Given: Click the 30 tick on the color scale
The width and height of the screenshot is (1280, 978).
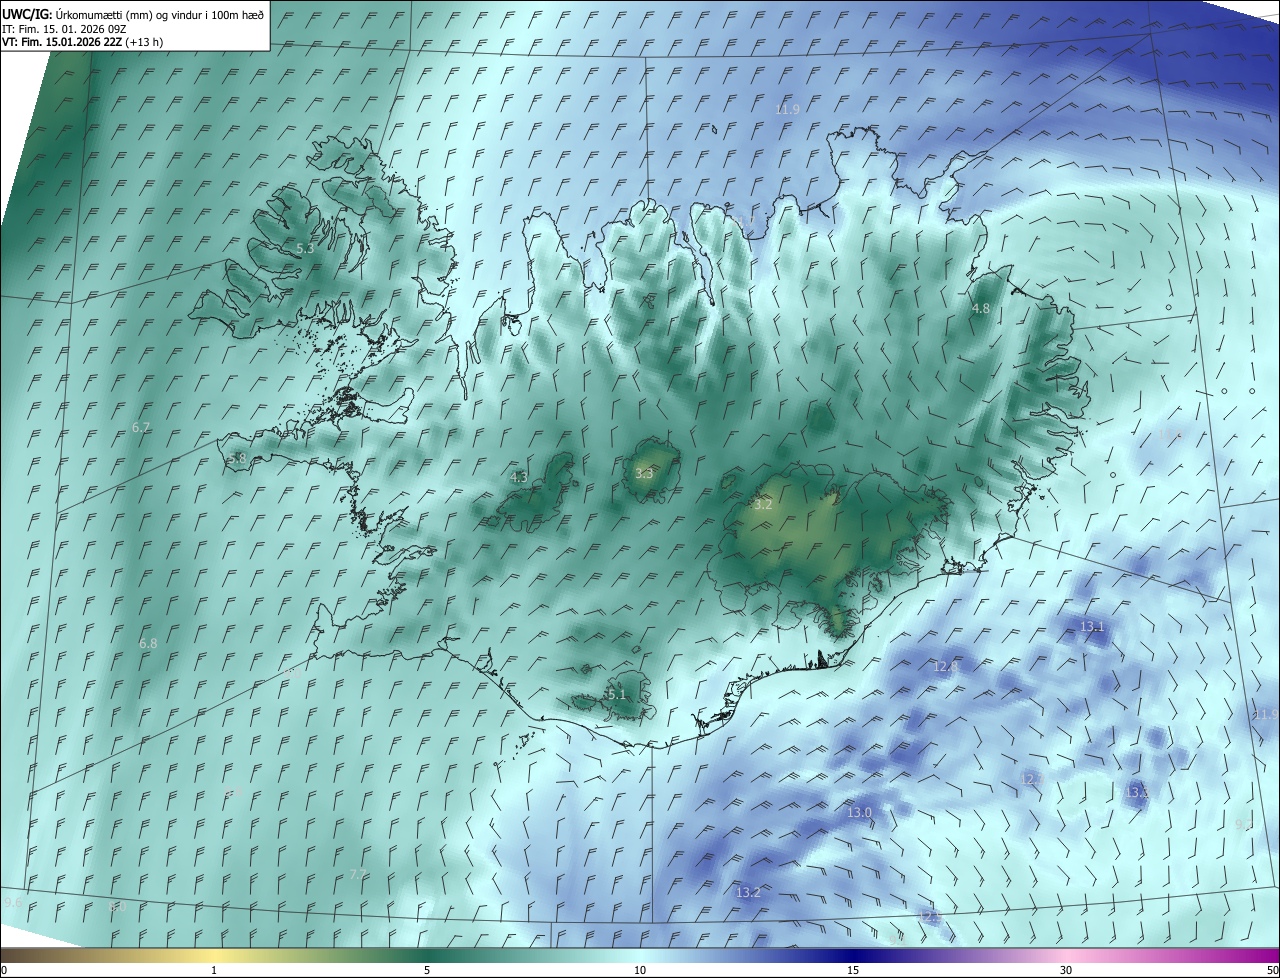Looking at the screenshot, I should pos(1066,970).
